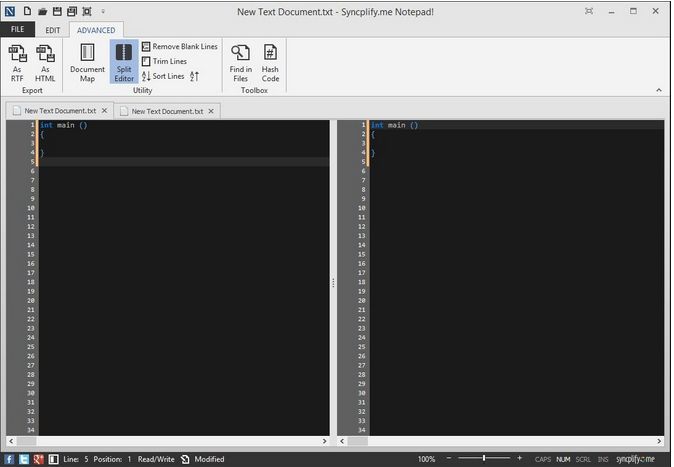Export the document As RTF
Viewport: 674px width, 467px height.
click(17, 64)
